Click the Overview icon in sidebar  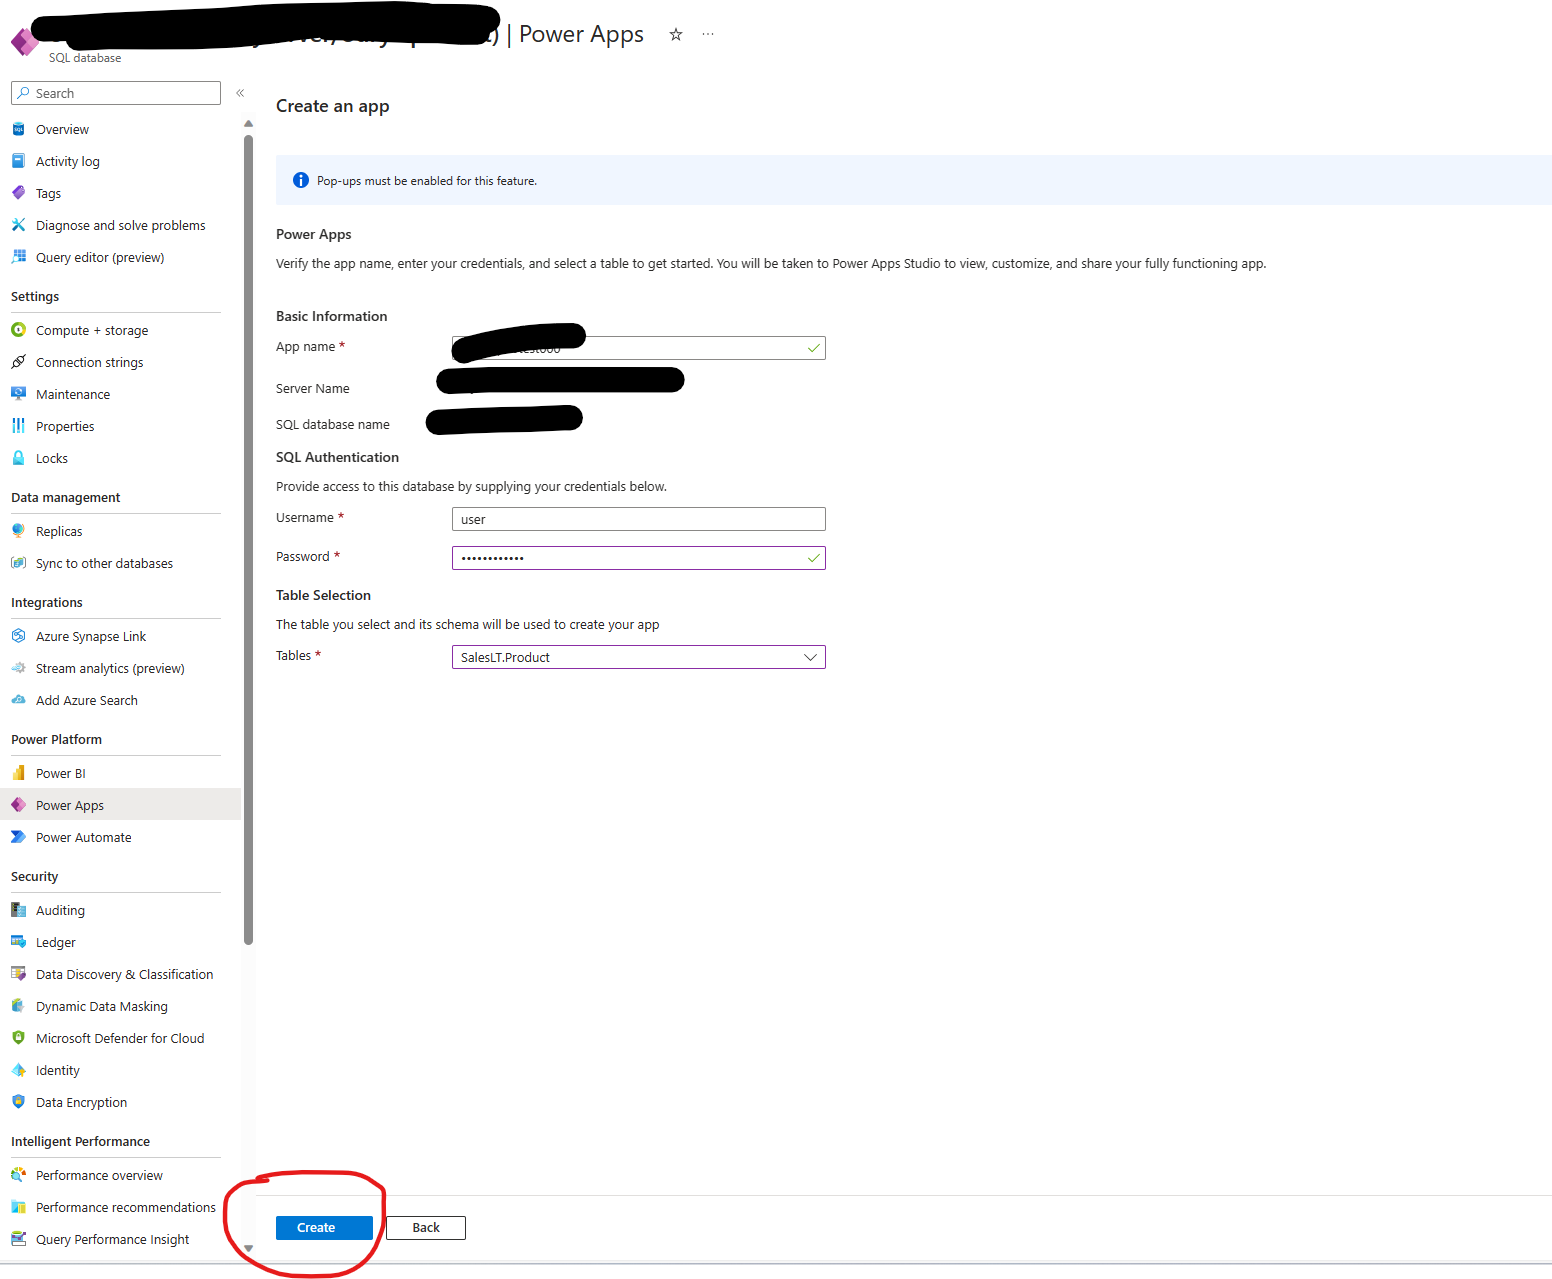click(18, 129)
